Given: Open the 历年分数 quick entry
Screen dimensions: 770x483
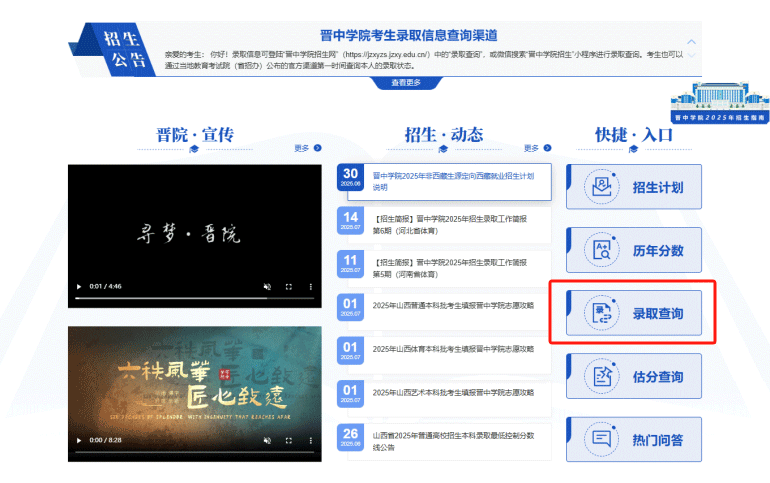Looking at the screenshot, I should [x=634, y=250].
